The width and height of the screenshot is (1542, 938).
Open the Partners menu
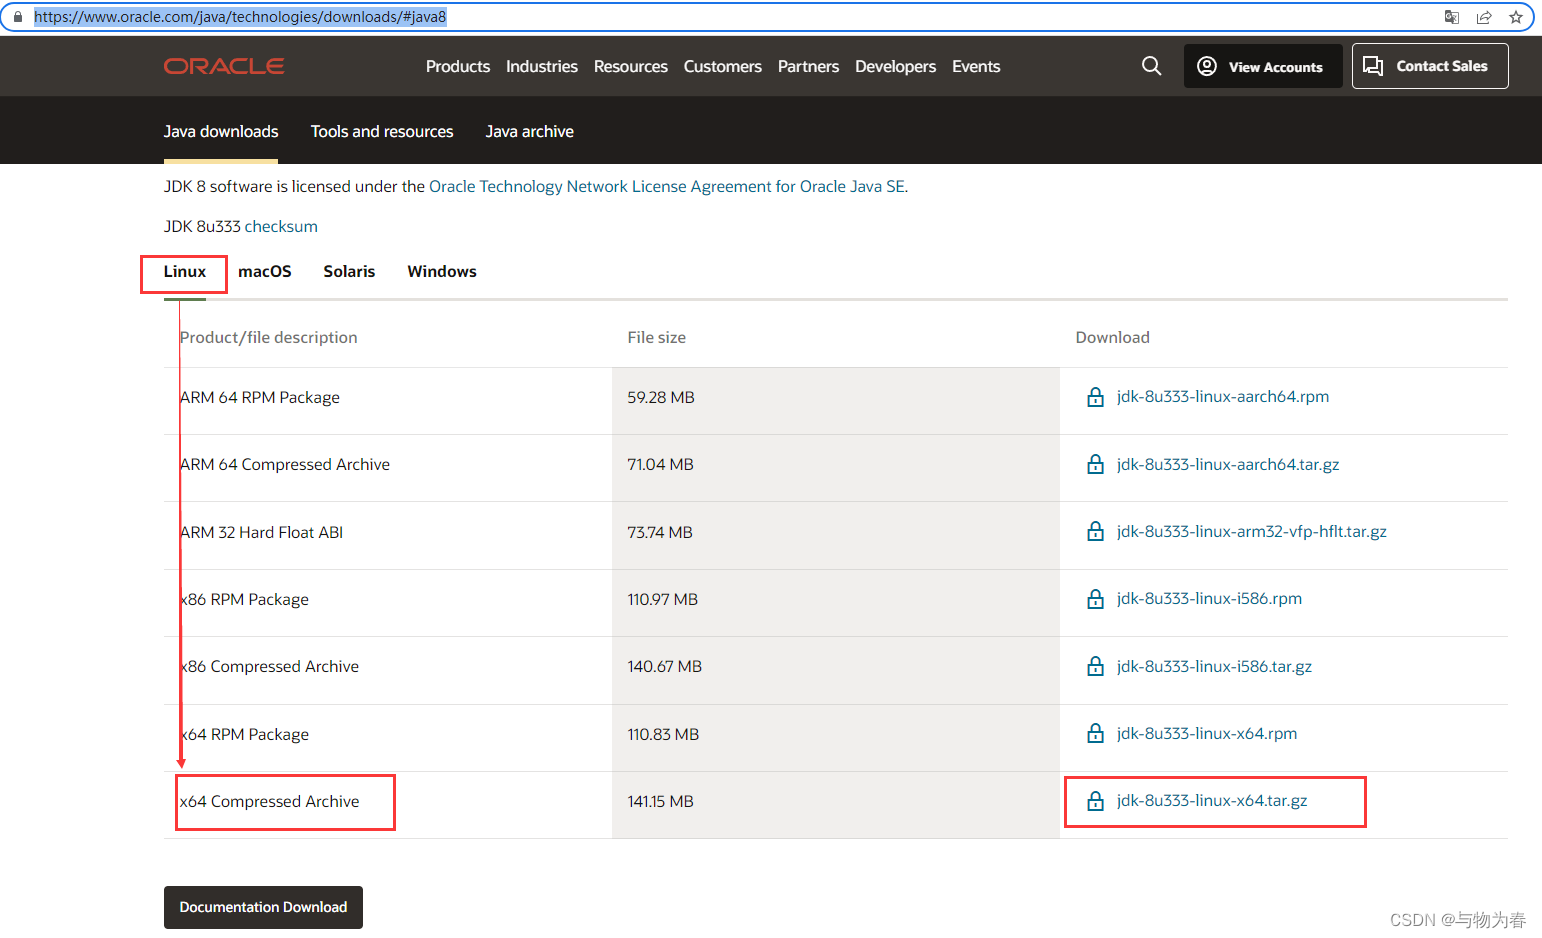coord(809,66)
